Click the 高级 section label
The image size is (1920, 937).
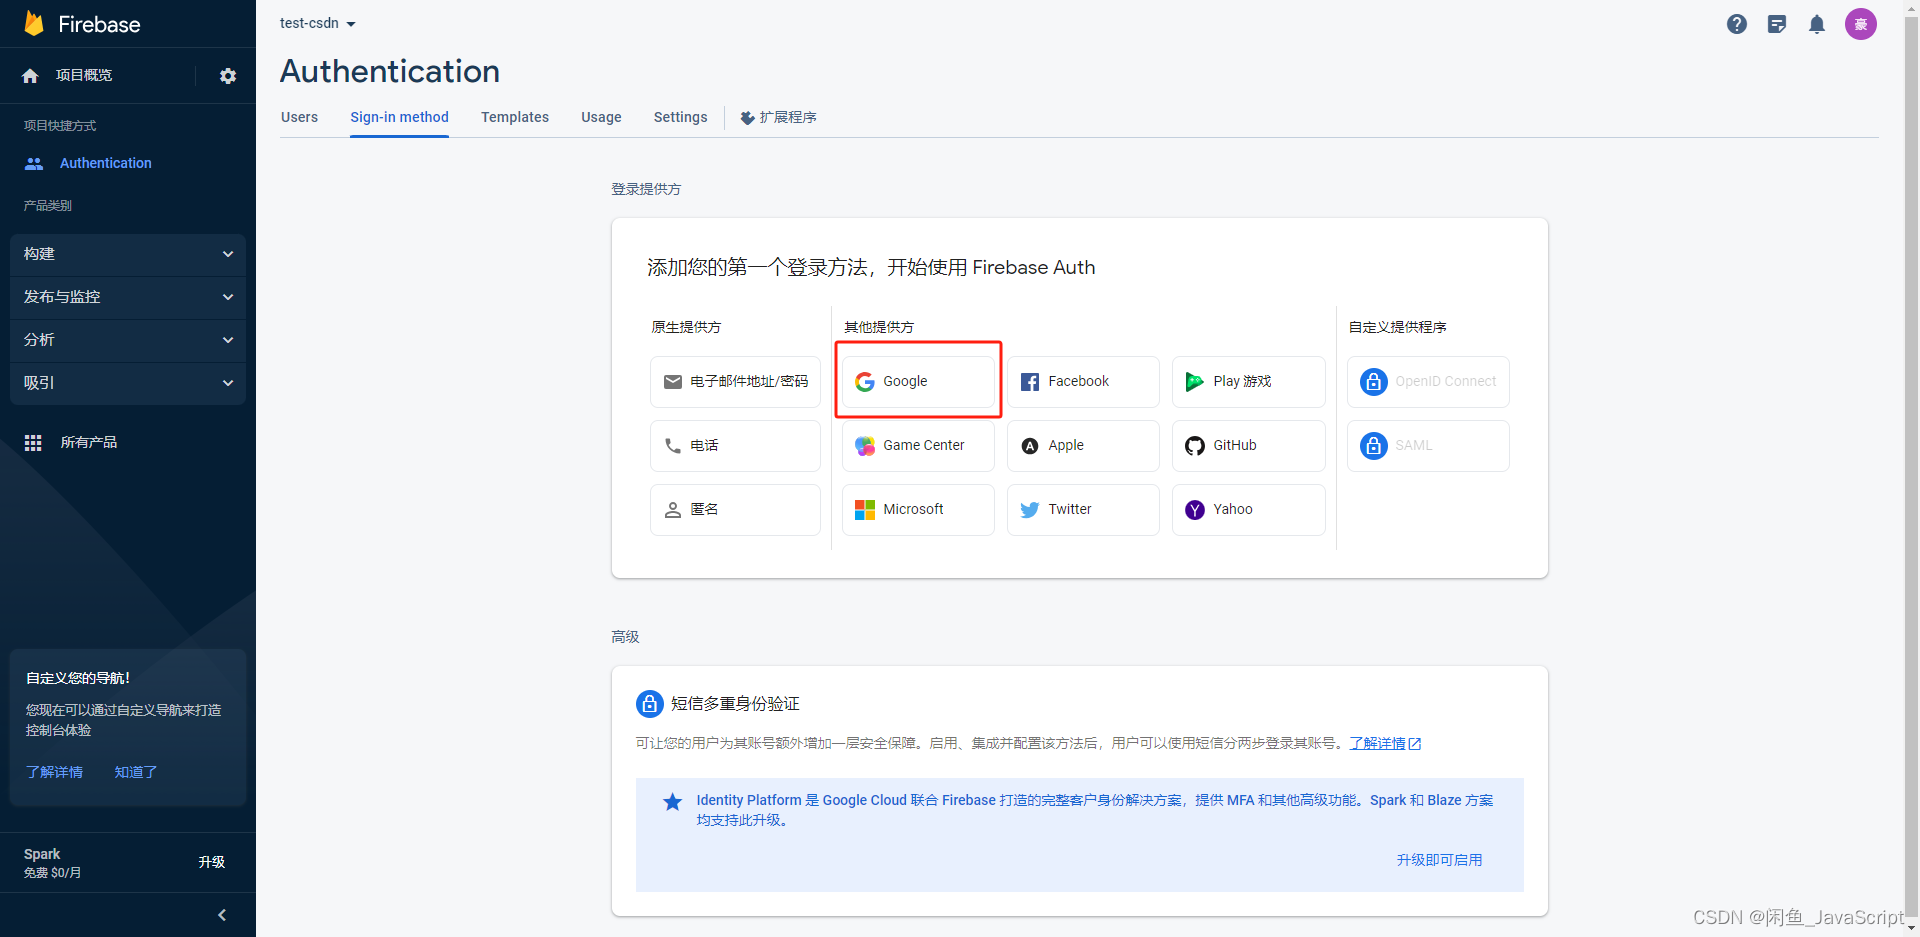point(625,637)
